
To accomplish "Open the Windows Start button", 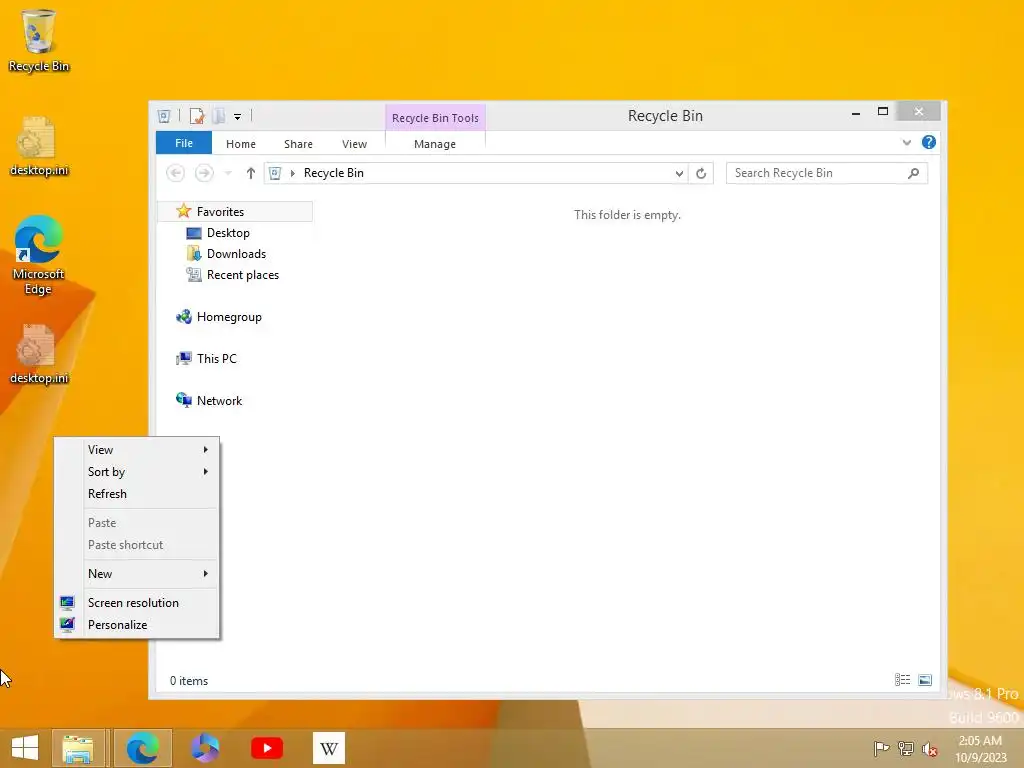I will pos(25,748).
